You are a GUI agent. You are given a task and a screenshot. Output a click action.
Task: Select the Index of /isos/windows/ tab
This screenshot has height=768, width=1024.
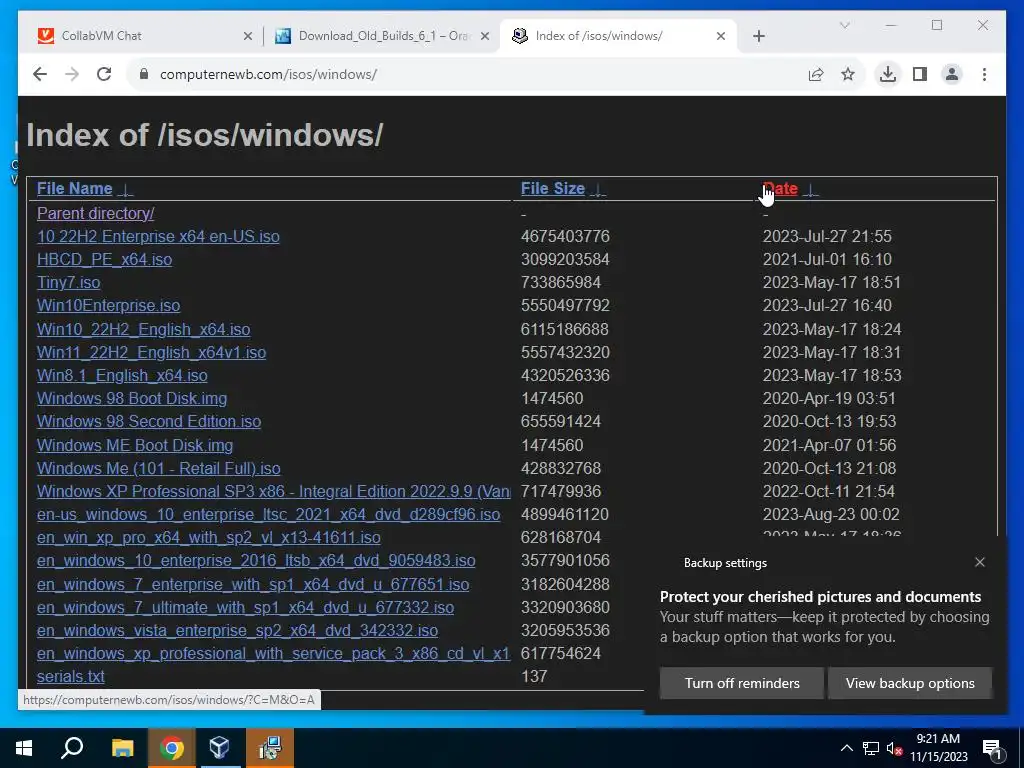tap(619, 36)
